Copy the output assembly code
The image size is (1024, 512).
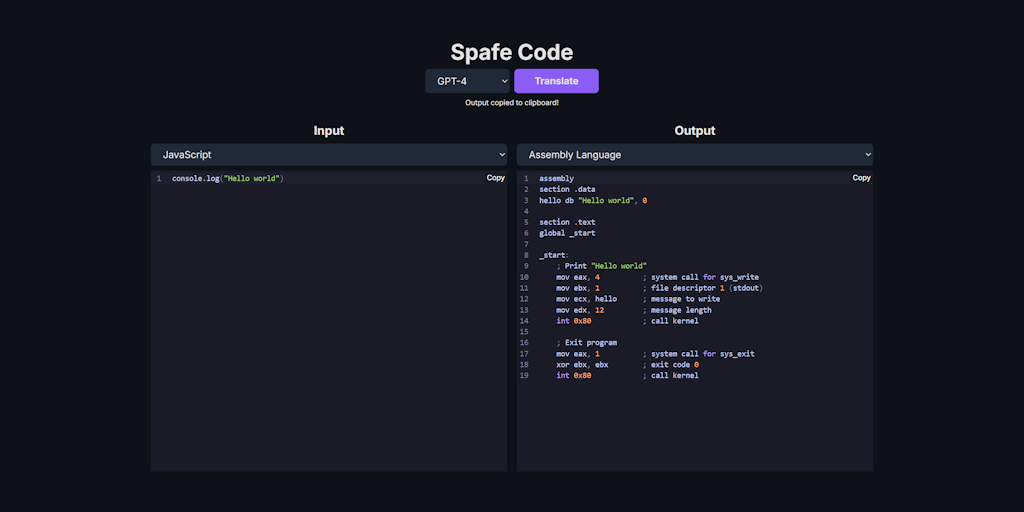[x=861, y=178]
